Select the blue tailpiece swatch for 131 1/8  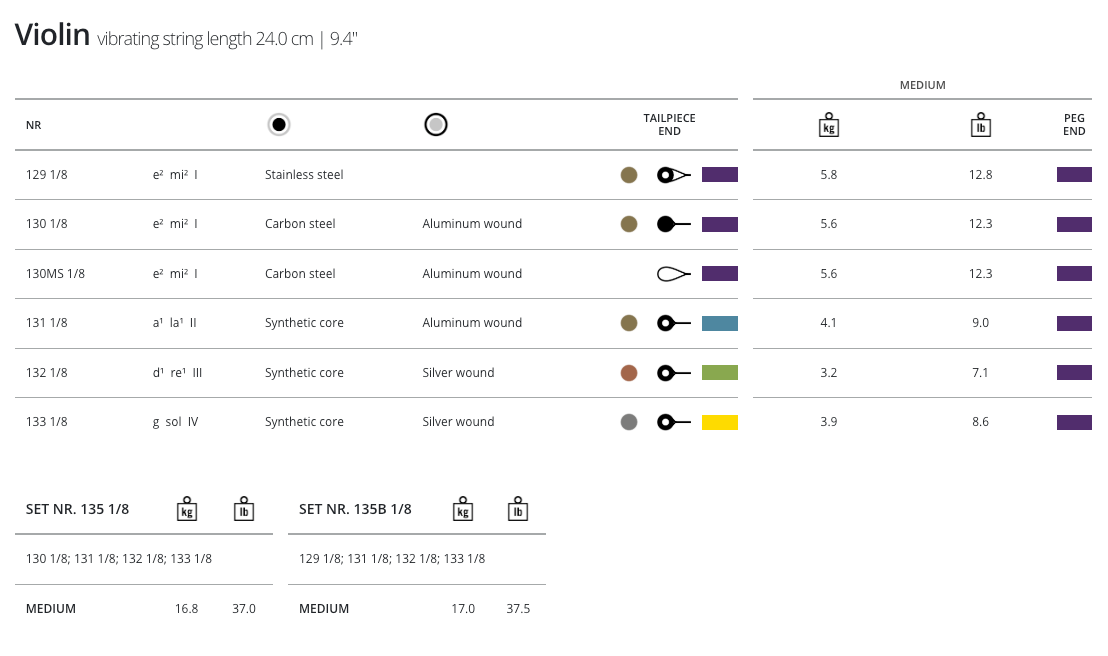(x=719, y=323)
